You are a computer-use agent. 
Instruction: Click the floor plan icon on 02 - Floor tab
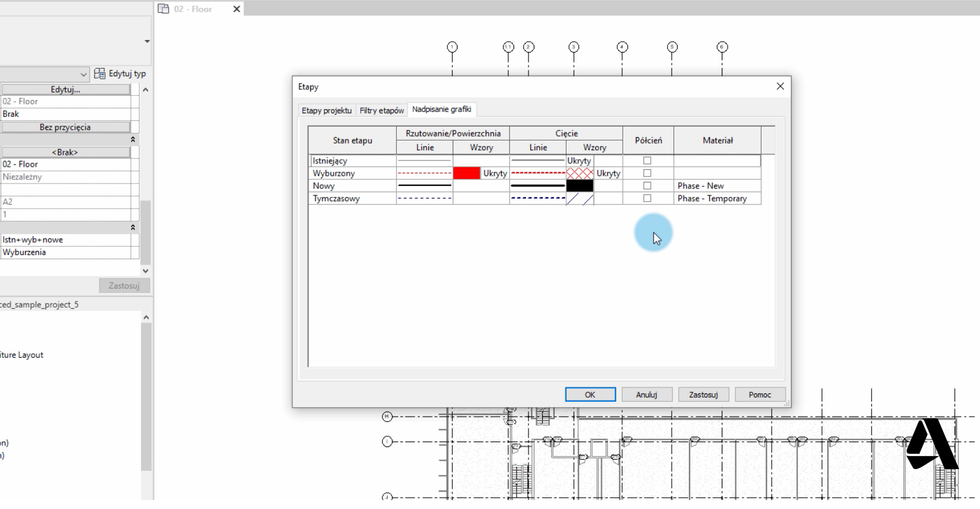[x=163, y=9]
